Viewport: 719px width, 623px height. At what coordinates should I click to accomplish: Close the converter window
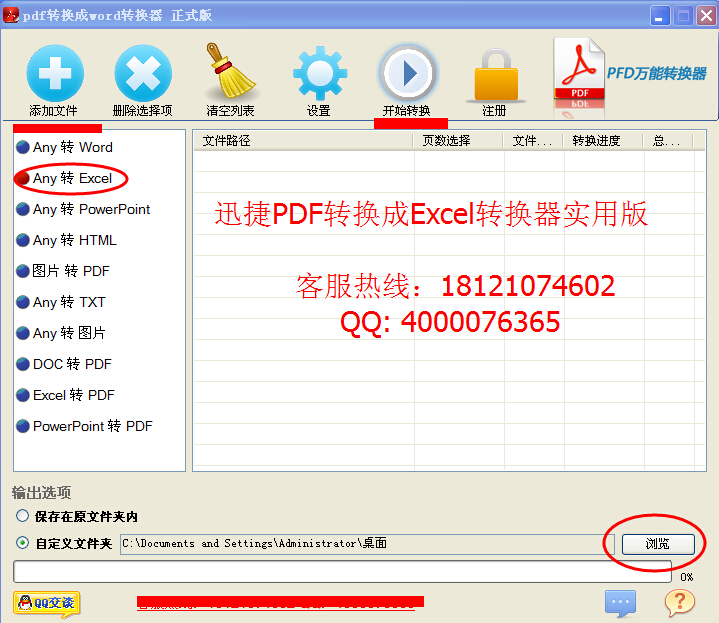coord(706,16)
